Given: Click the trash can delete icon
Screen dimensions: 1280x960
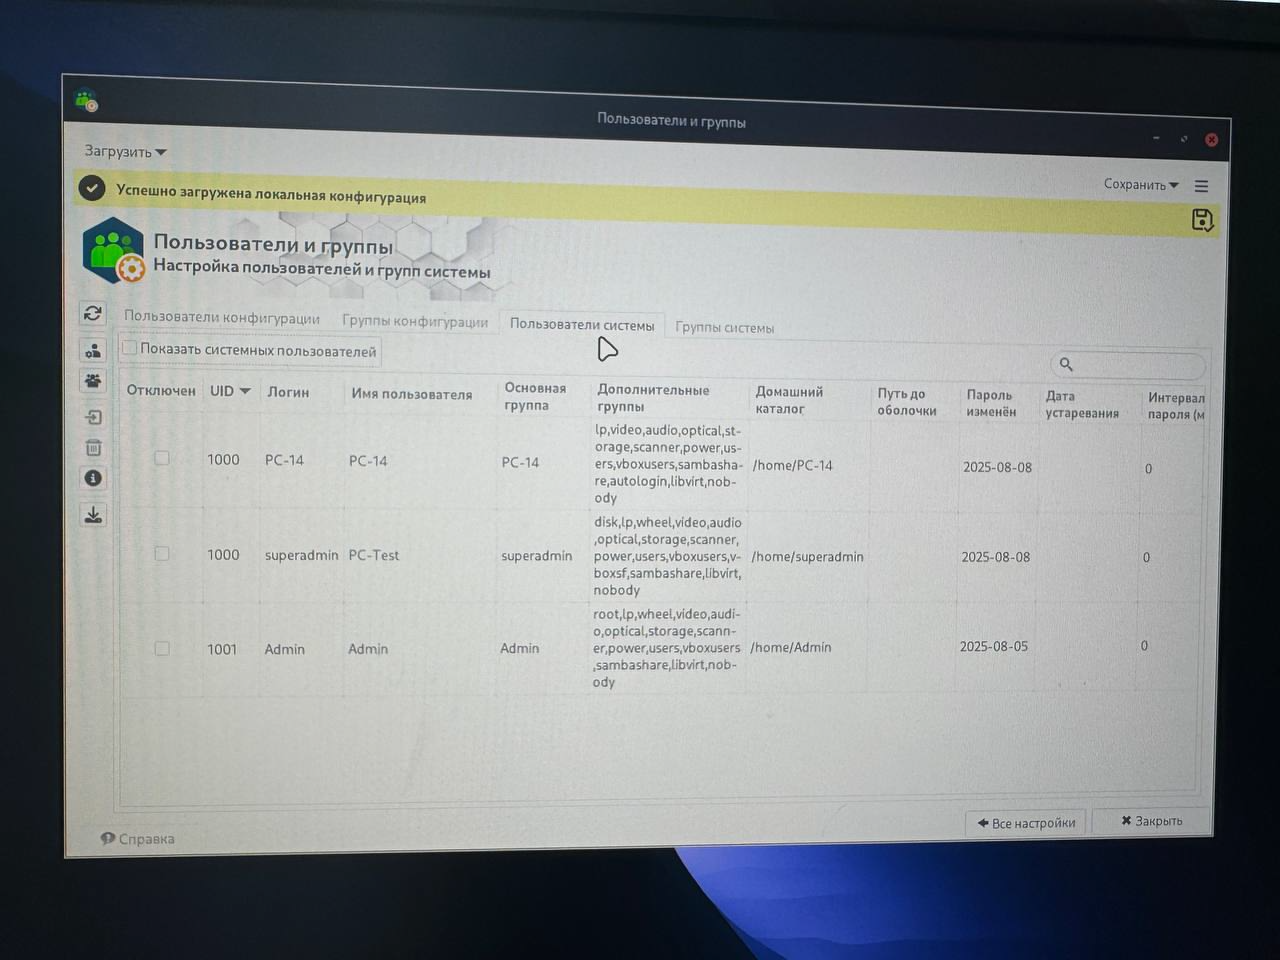Looking at the screenshot, I should coord(93,448).
